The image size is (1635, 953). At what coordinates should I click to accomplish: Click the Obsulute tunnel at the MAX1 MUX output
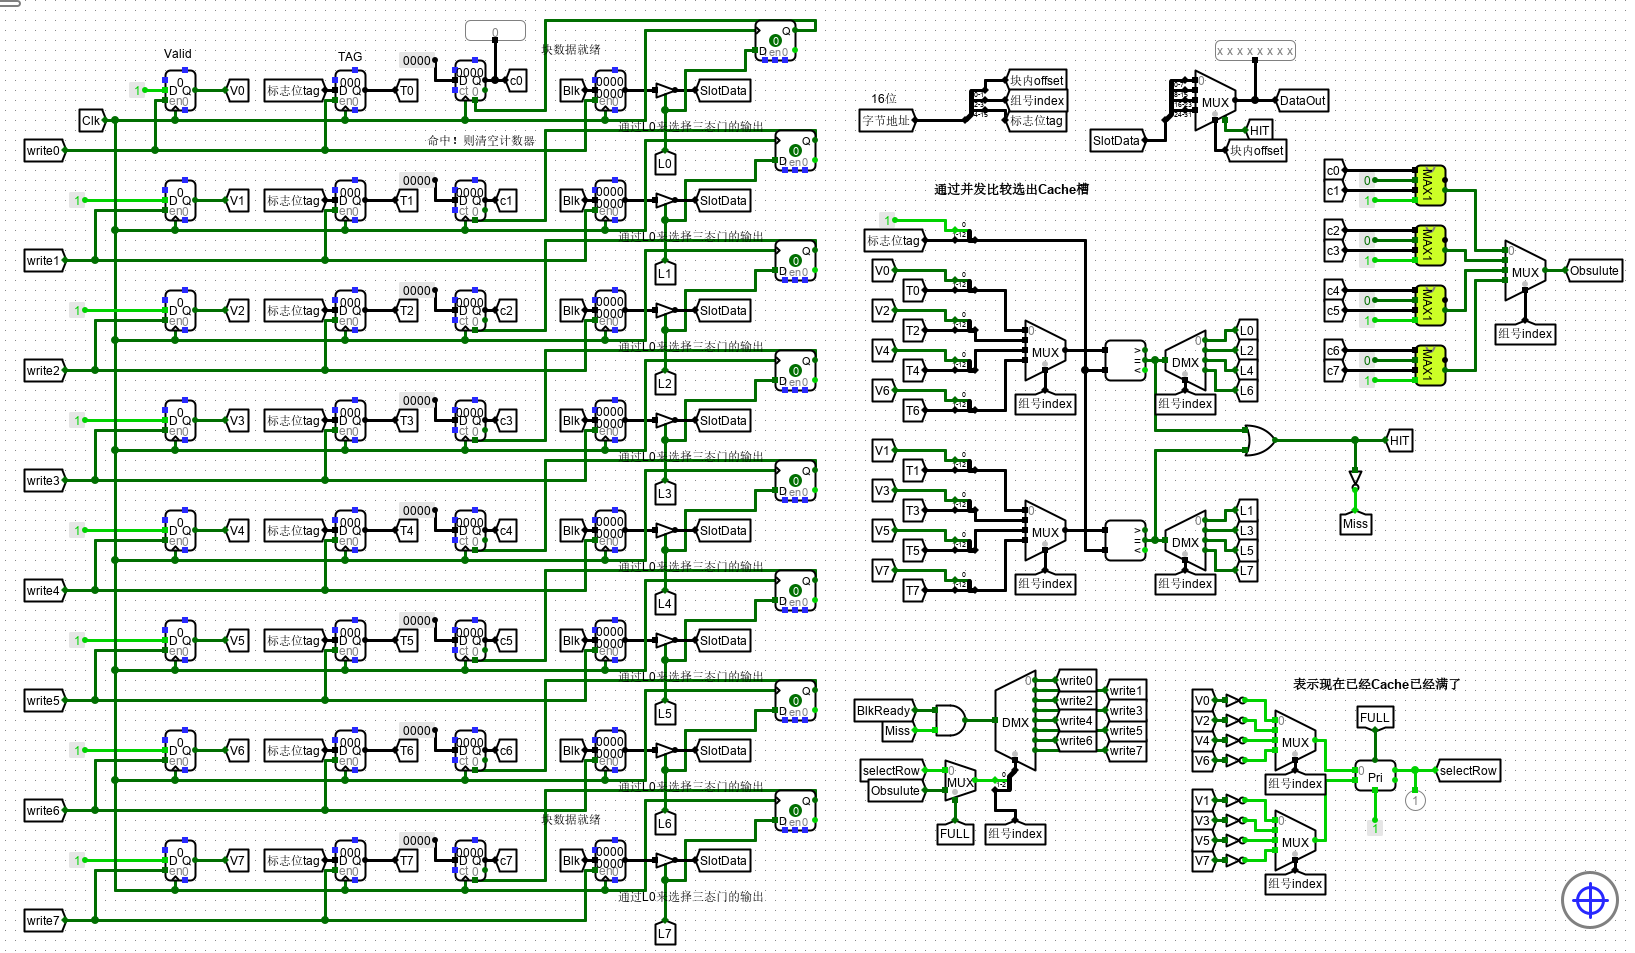click(x=1593, y=270)
